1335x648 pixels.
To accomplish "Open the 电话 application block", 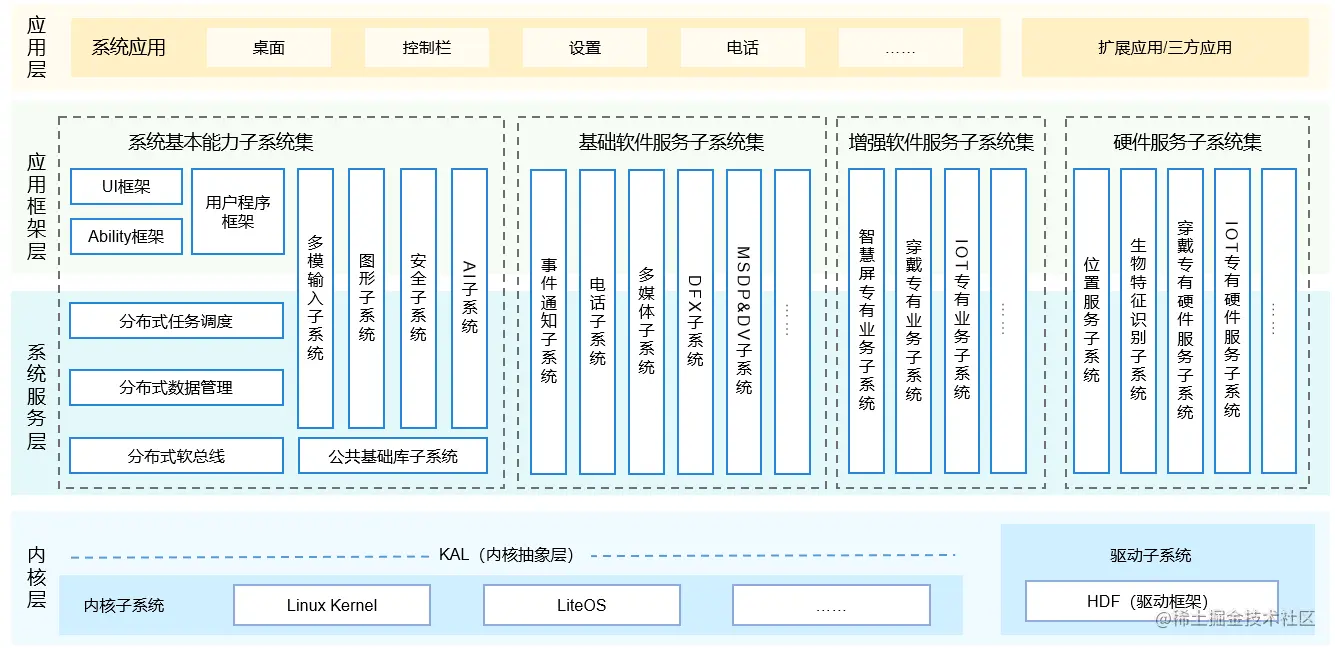I will [742, 46].
